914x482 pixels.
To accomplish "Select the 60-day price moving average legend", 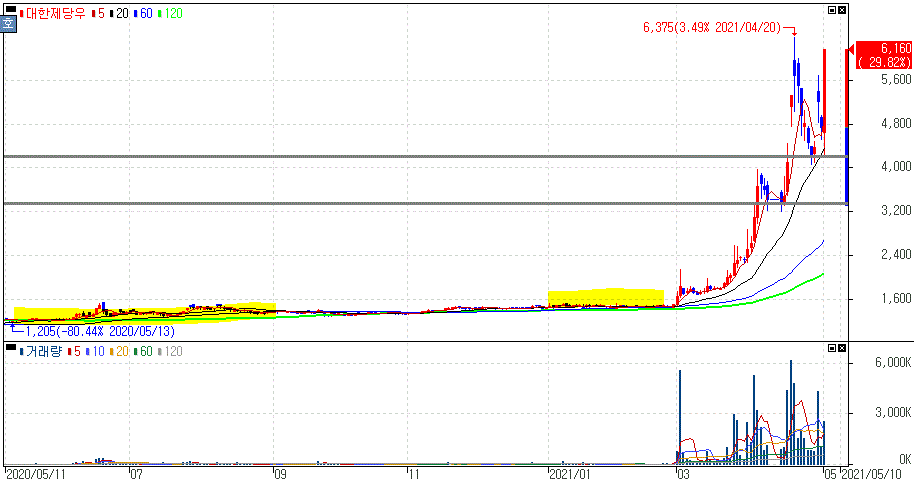I will tap(143, 13).
